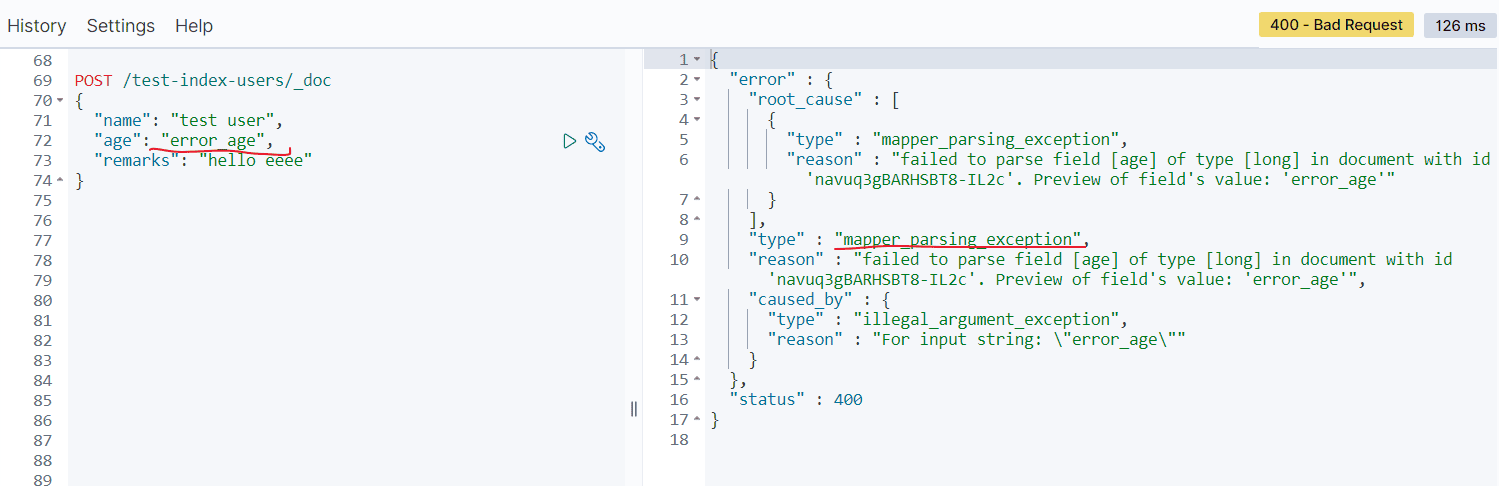
Task: Collapse the request body at line 70
Action: coord(60,101)
